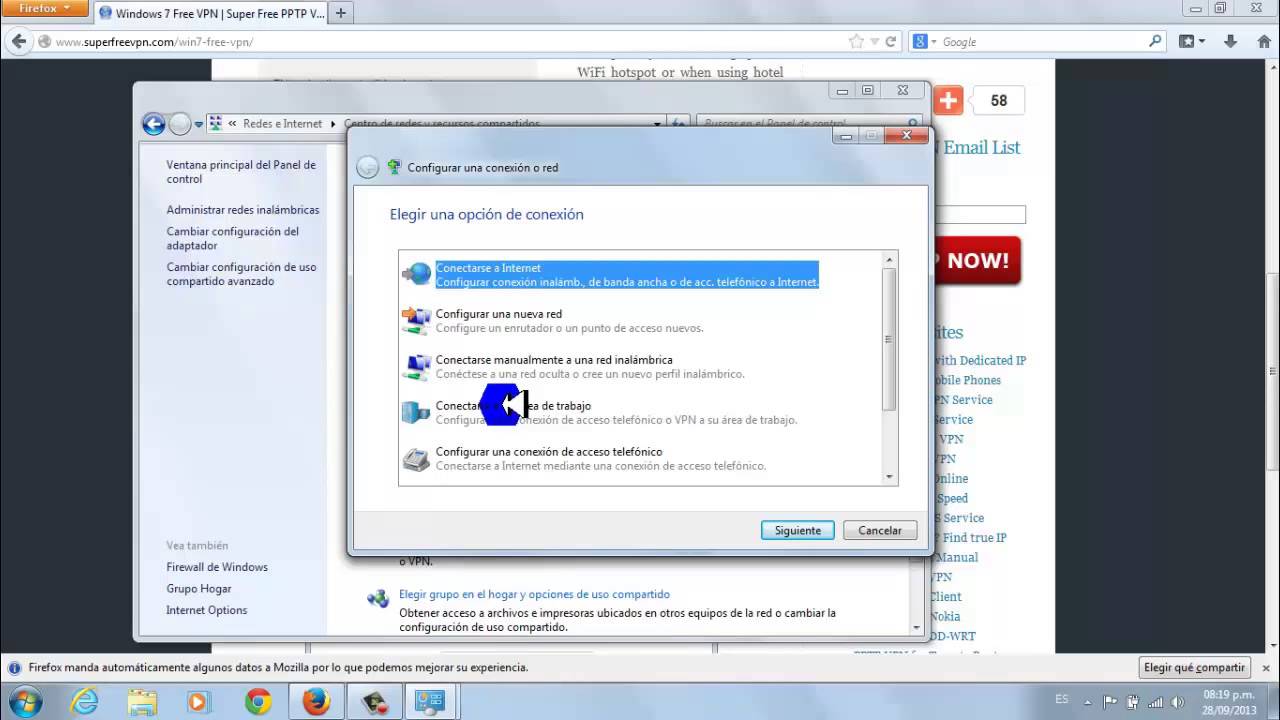The image size is (1280, 720).
Task: Show hidden tray icons arrow
Action: [1088, 702]
